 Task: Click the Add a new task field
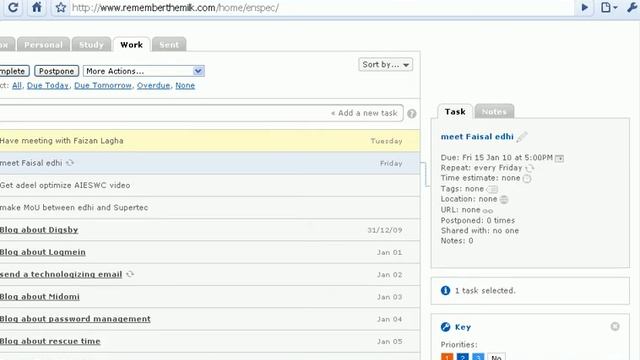(x=202, y=113)
